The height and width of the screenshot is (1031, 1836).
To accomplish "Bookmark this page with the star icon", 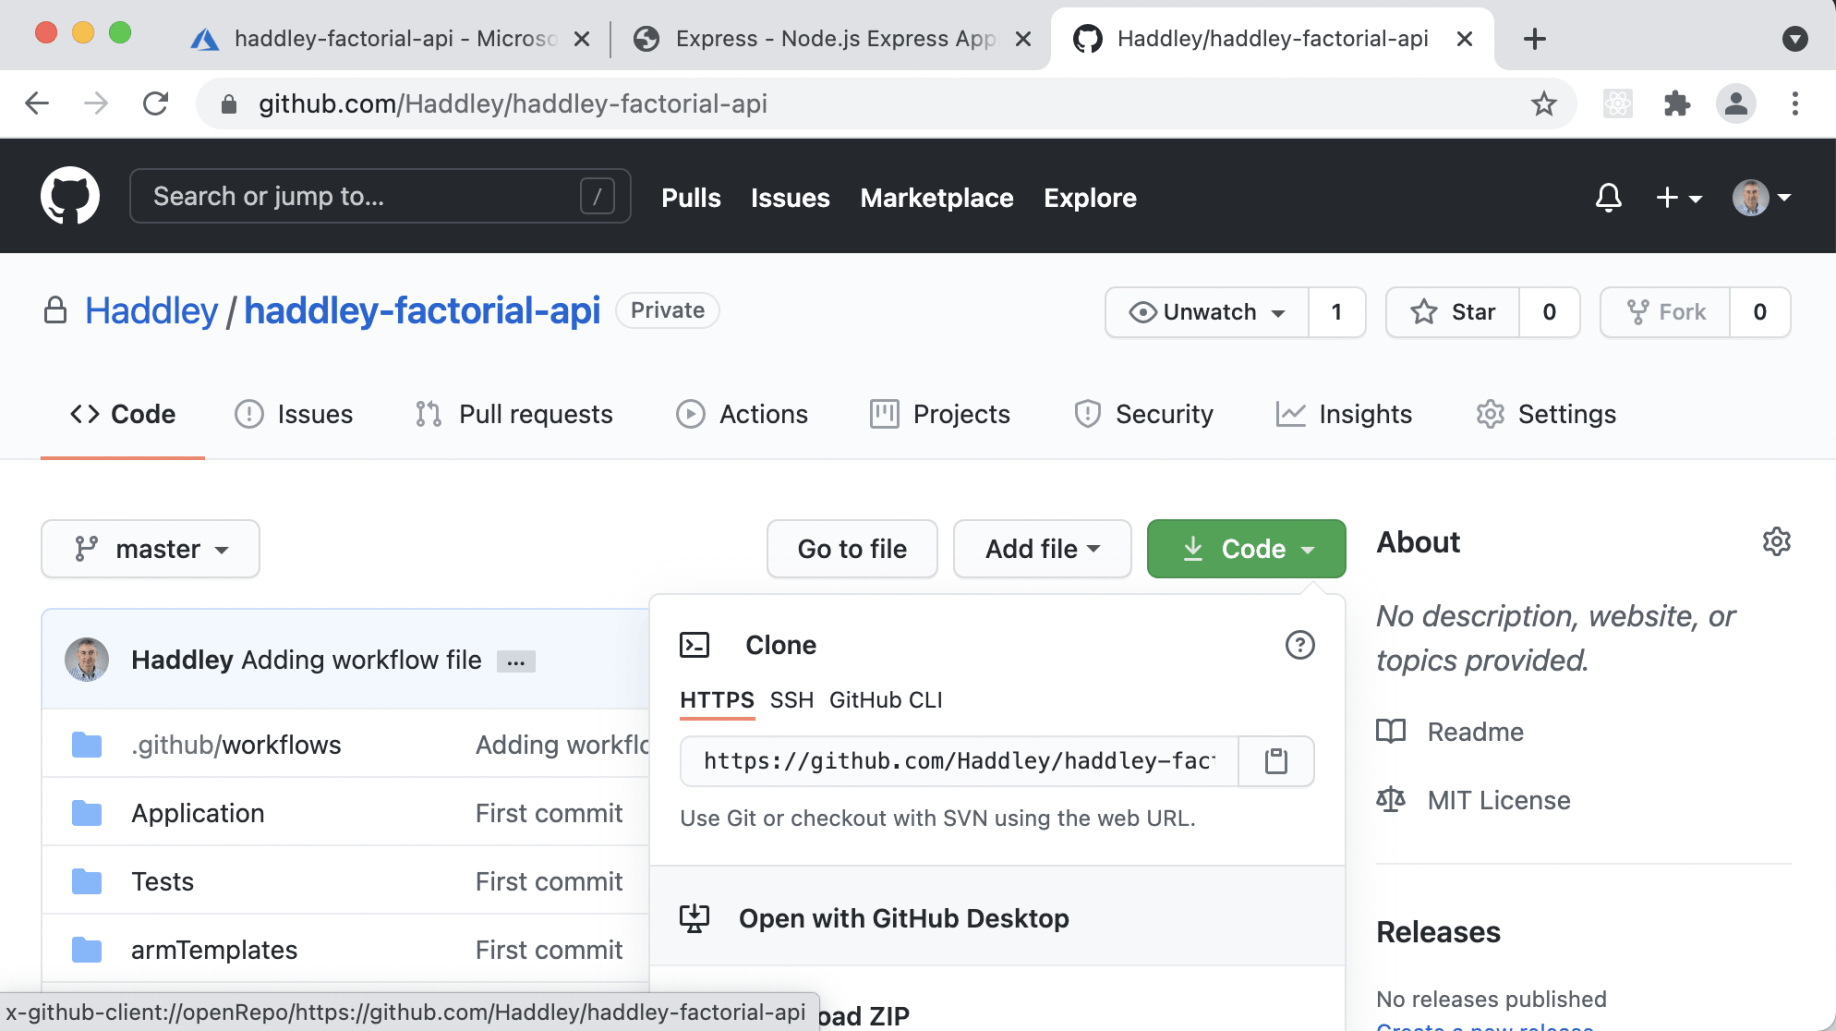I will (1543, 103).
